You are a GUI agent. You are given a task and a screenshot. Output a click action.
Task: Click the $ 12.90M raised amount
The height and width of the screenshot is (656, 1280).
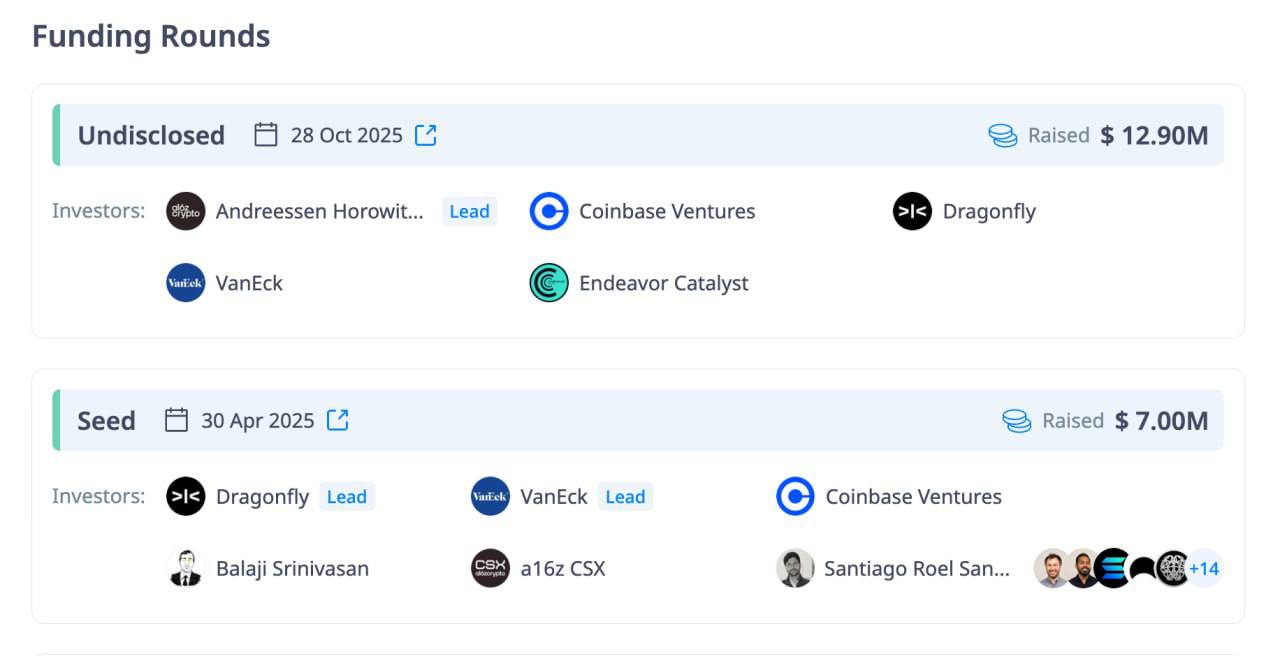click(1154, 135)
